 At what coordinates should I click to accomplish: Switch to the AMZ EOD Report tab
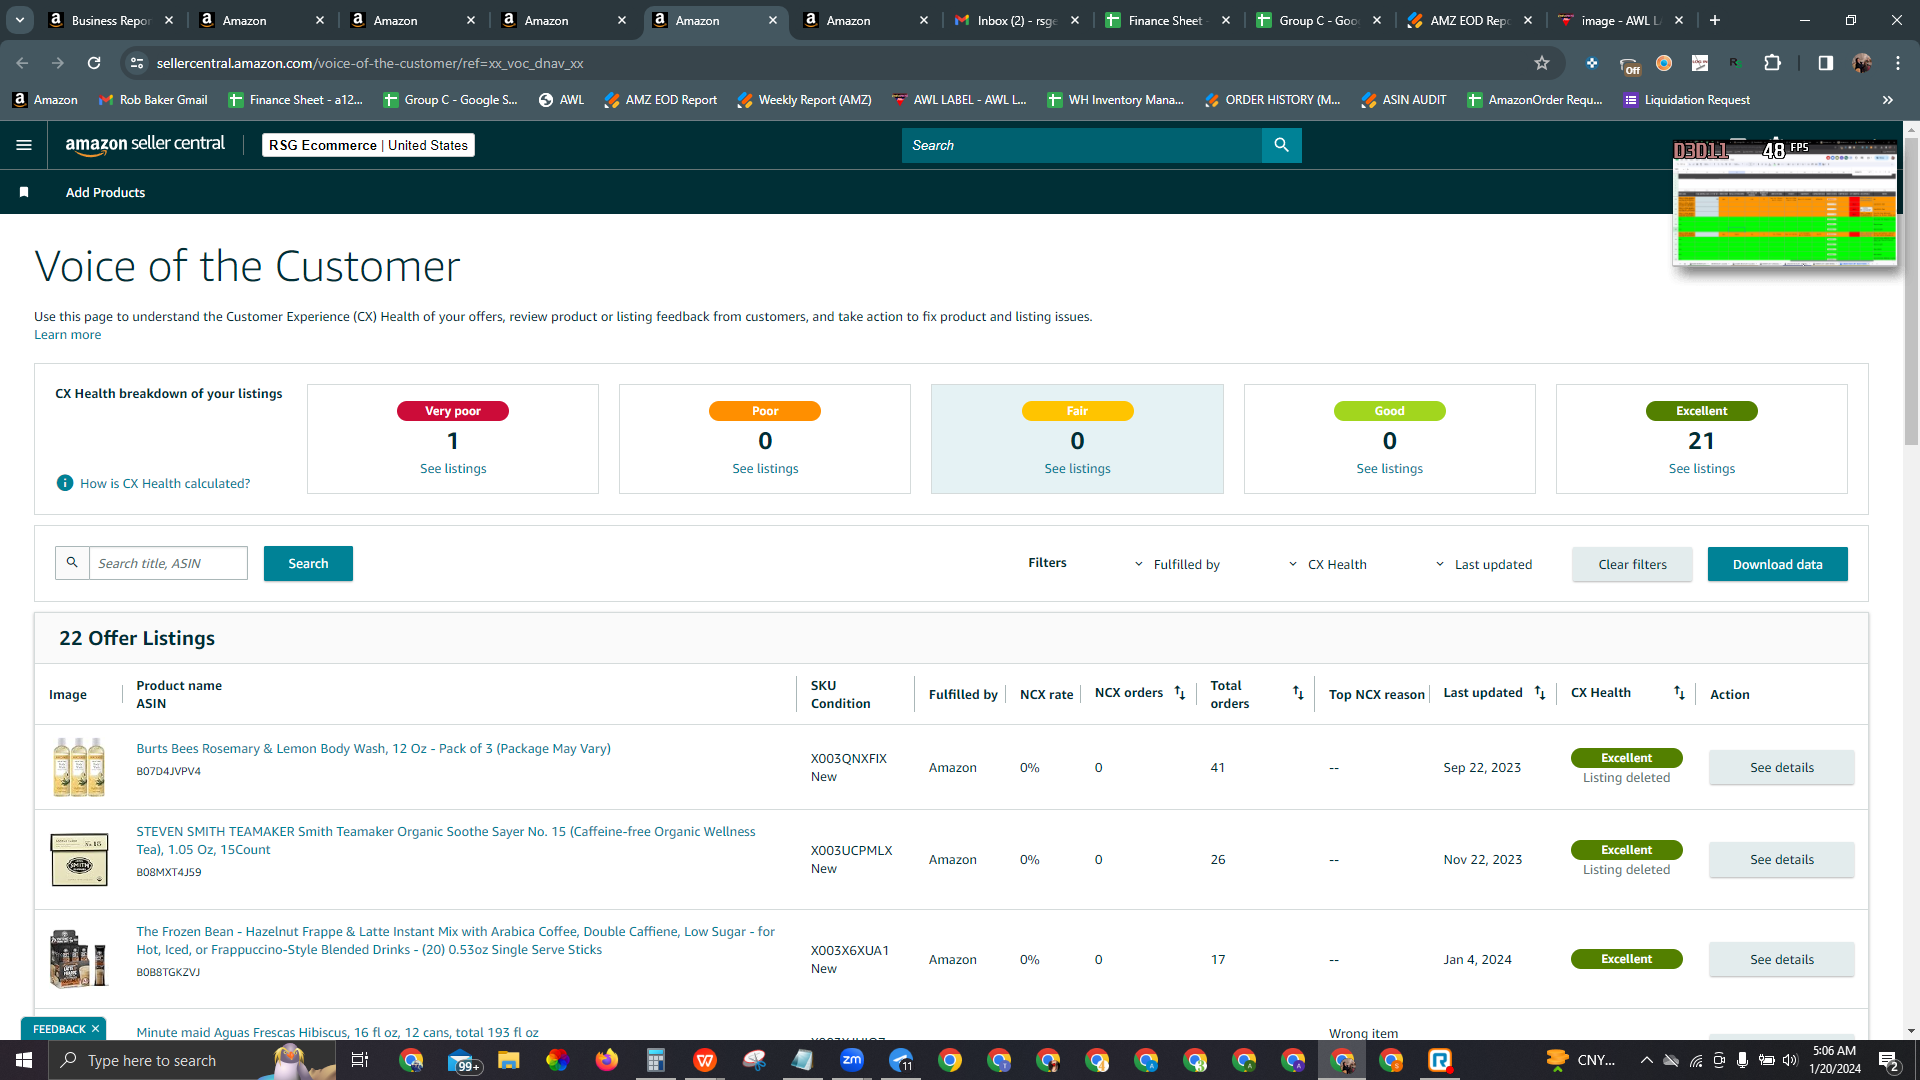1470,20
